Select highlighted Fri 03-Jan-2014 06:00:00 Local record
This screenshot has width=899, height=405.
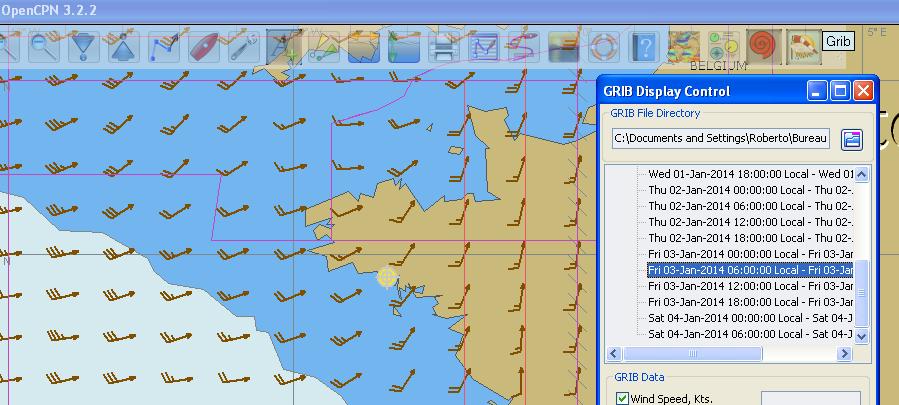tap(751, 270)
